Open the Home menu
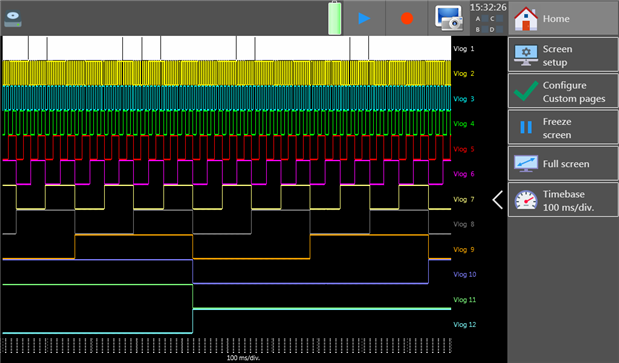The image size is (619, 363). (x=563, y=18)
